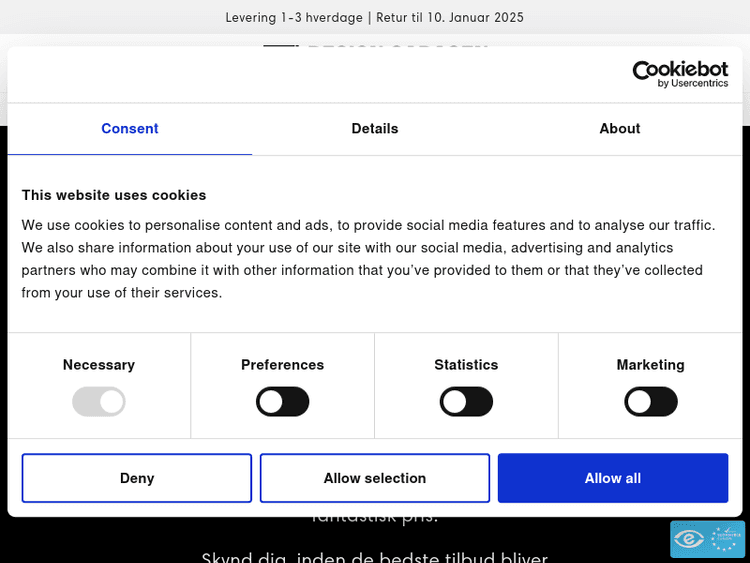Click the disabled Necessary cookies toggle
The height and width of the screenshot is (563, 750).
coord(99,402)
